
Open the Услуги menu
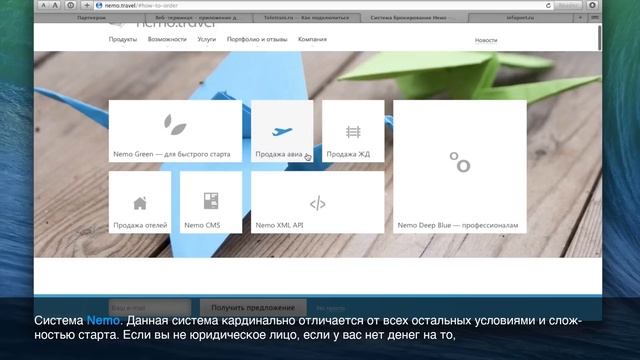pyautogui.click(x=207, y=39)
